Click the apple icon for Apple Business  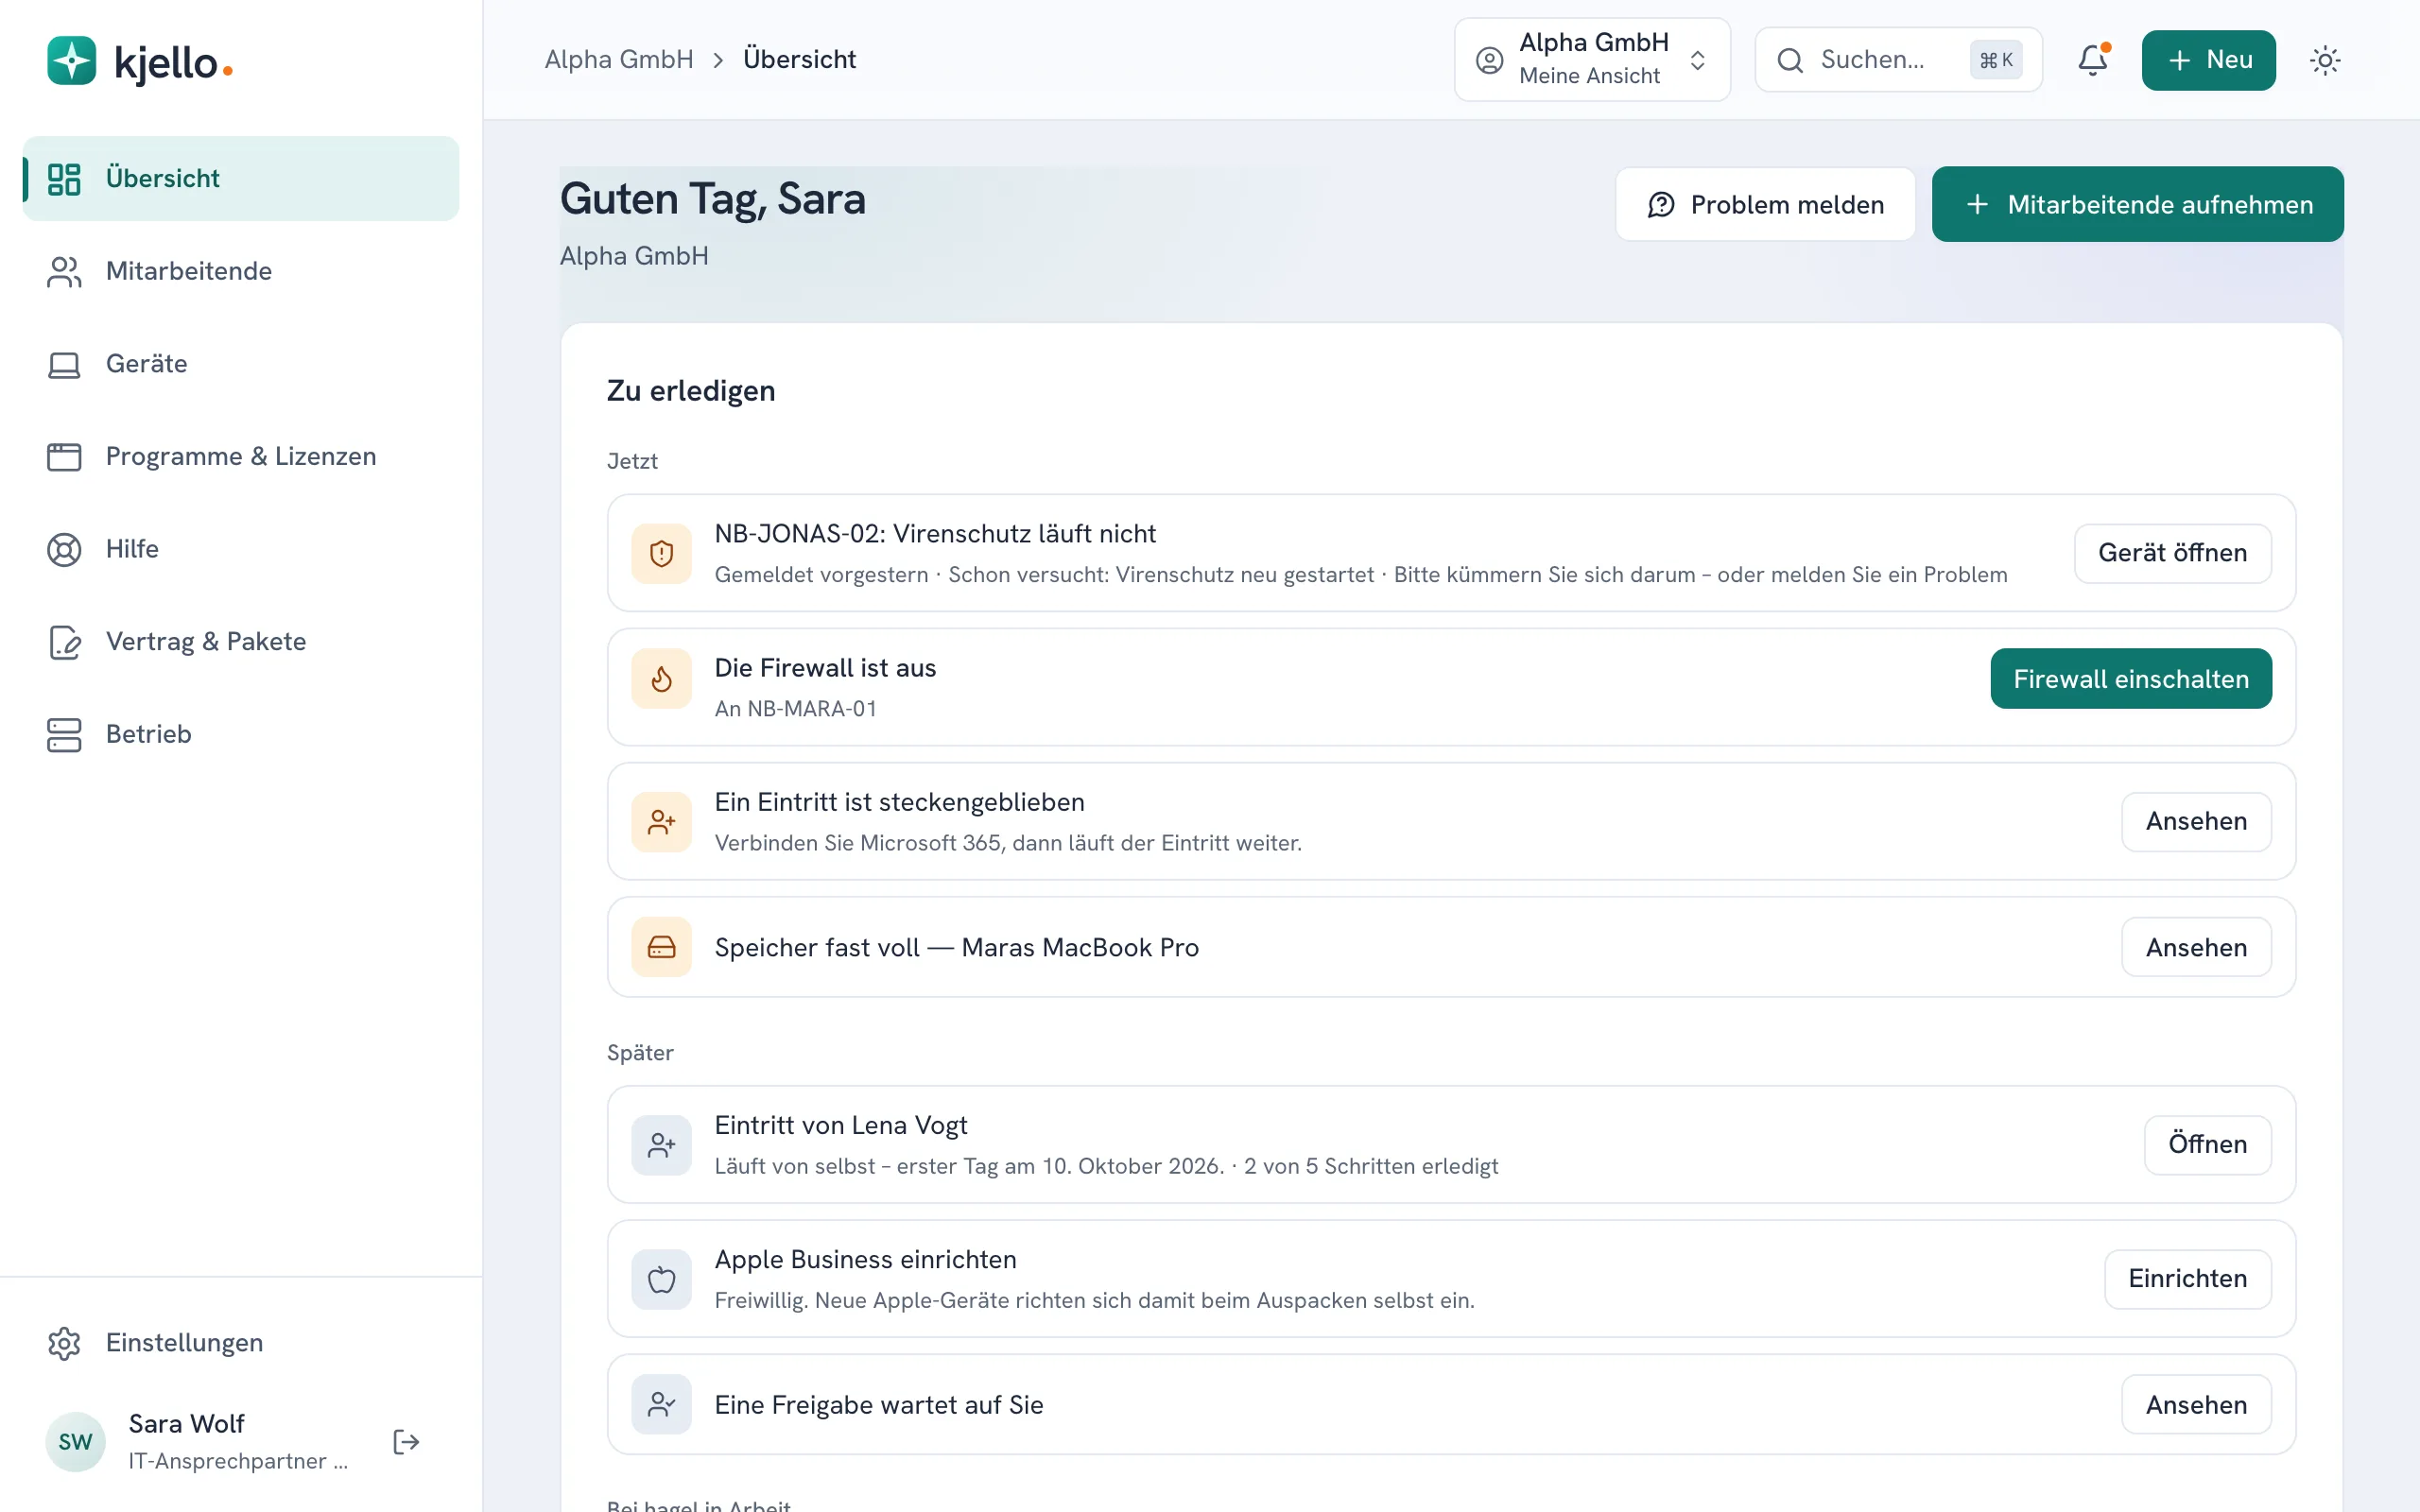pos(661,1279)
